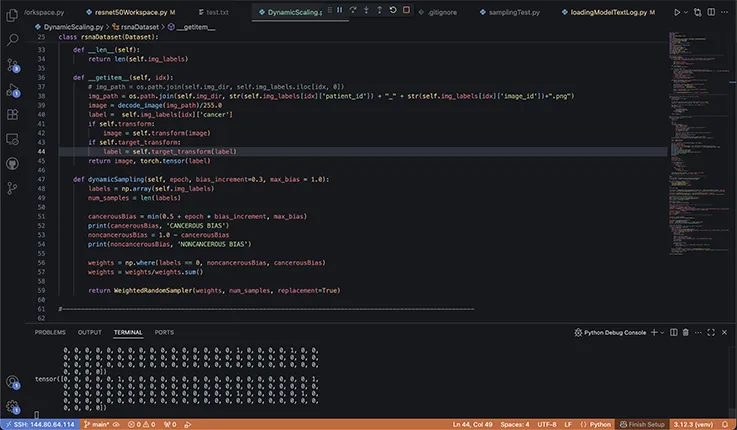Click Step Over in the debug toolbar
The width and height of the screenshot is (737, 430).
click(x=353, y=10)
